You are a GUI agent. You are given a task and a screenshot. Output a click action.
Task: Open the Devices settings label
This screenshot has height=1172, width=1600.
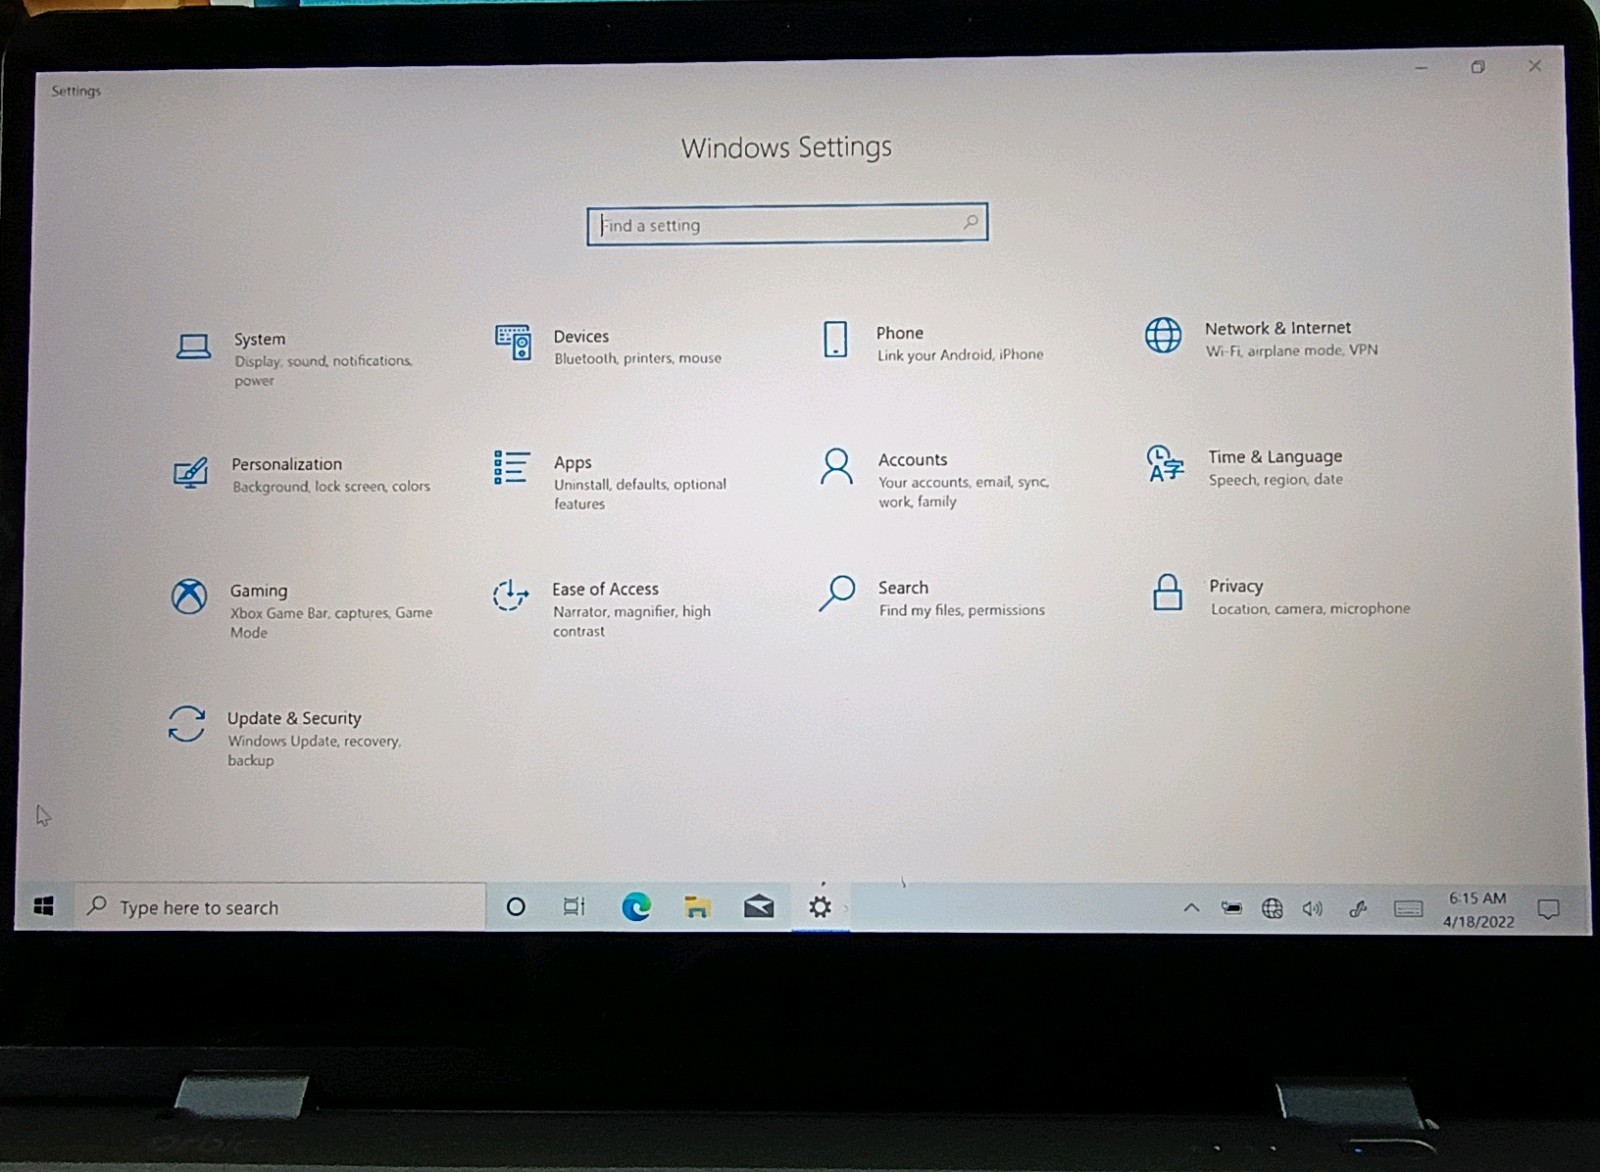(x=581, y=336)
